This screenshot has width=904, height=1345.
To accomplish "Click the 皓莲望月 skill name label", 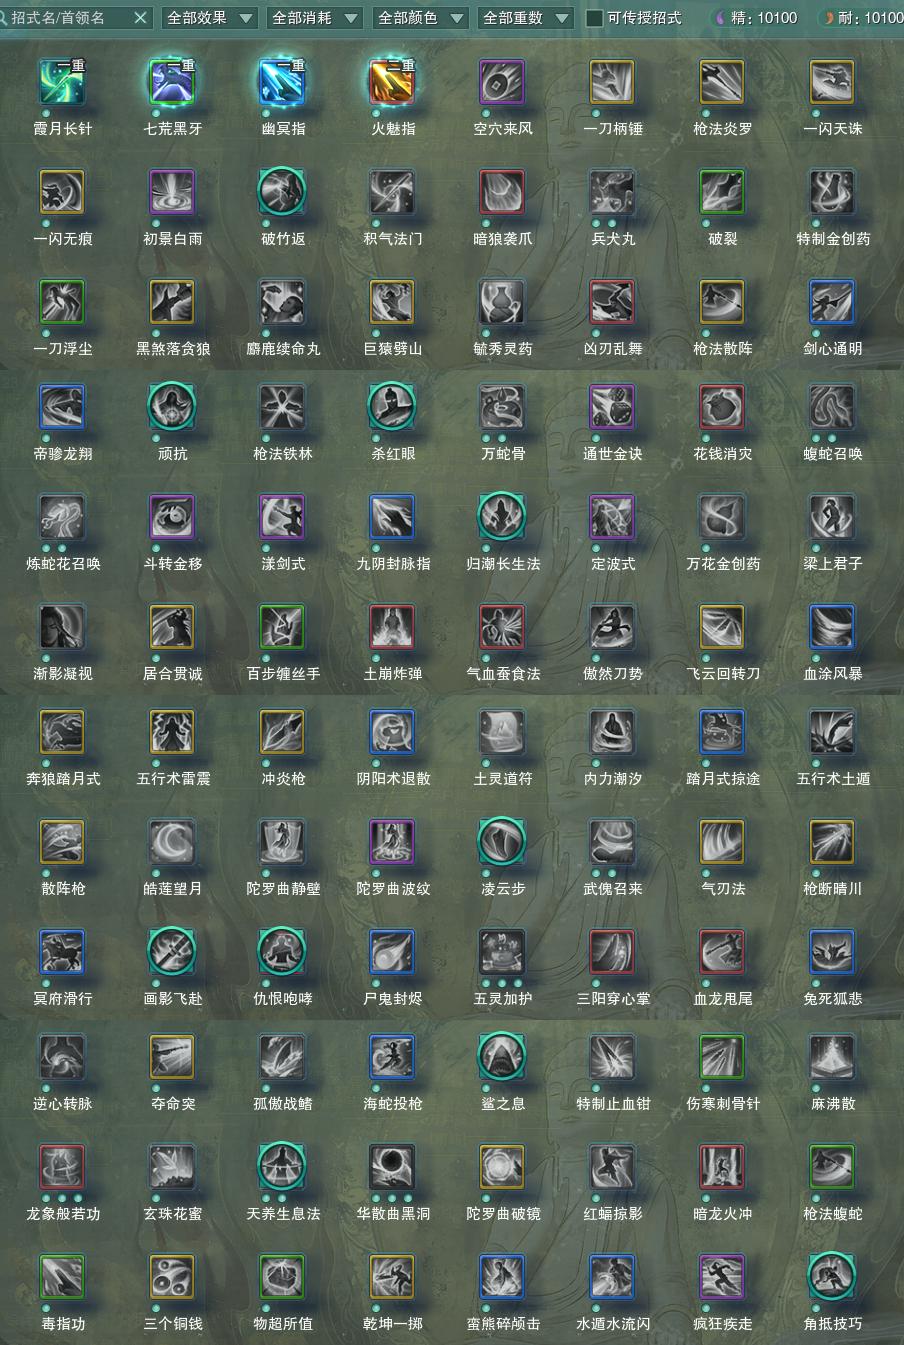I will click(173, 889).
